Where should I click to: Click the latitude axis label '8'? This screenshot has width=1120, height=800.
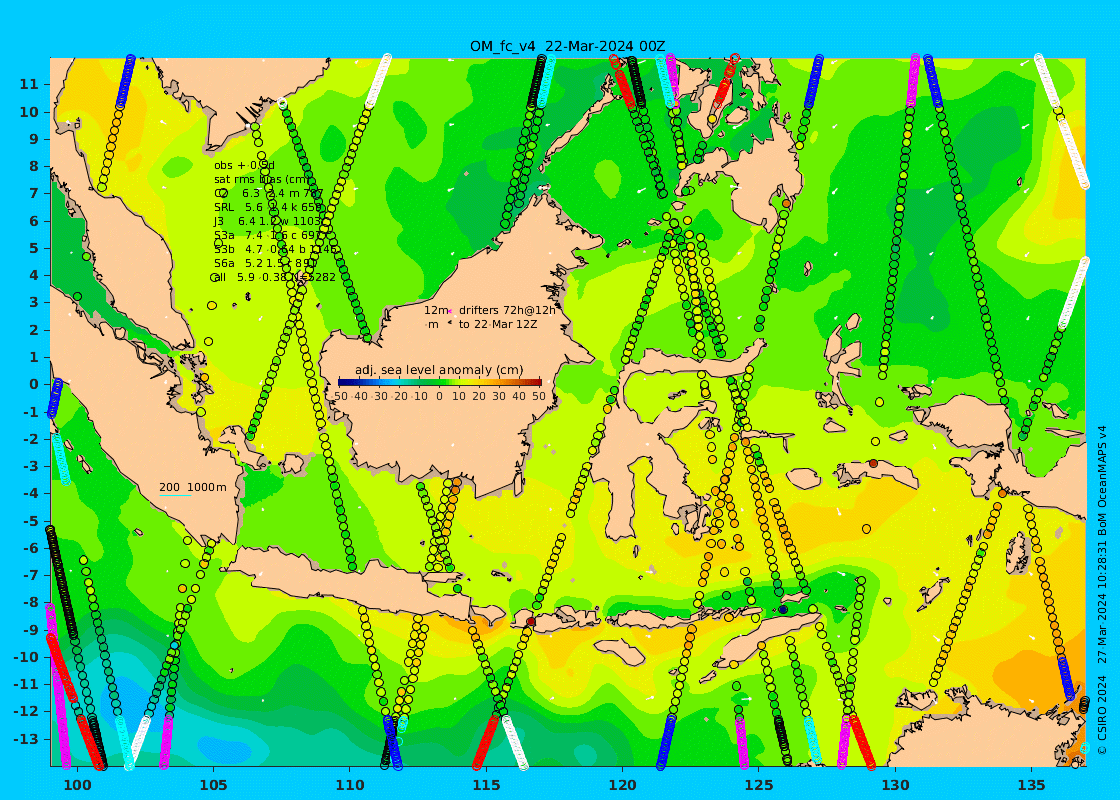[x=34, y=166]
